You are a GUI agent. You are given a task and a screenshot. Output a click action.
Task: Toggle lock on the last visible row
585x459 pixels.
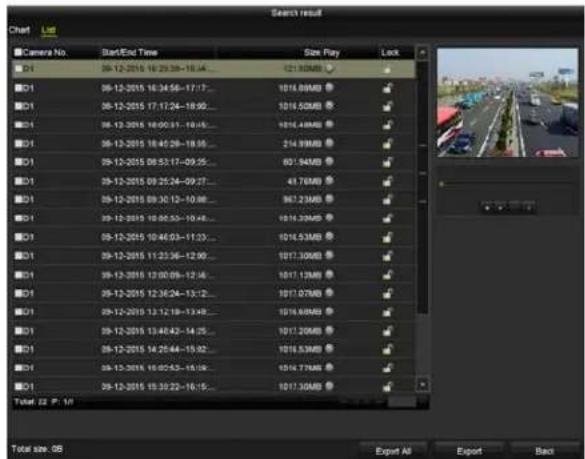coord(388,386)
